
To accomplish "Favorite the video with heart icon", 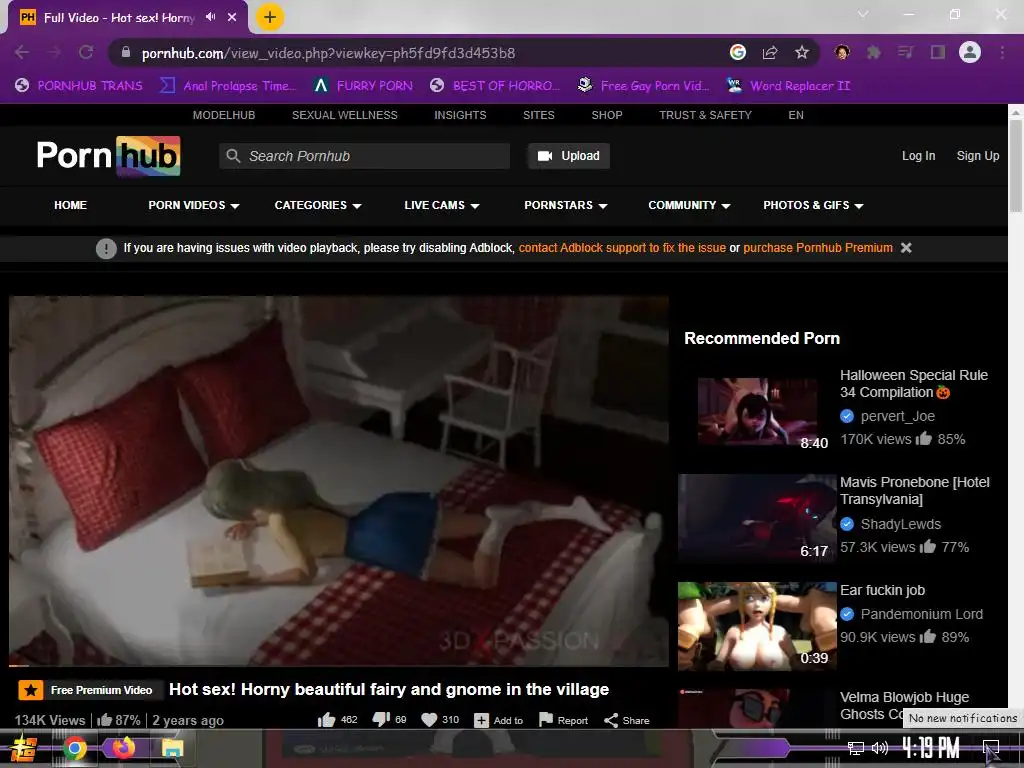I will [x=429, y=720].
